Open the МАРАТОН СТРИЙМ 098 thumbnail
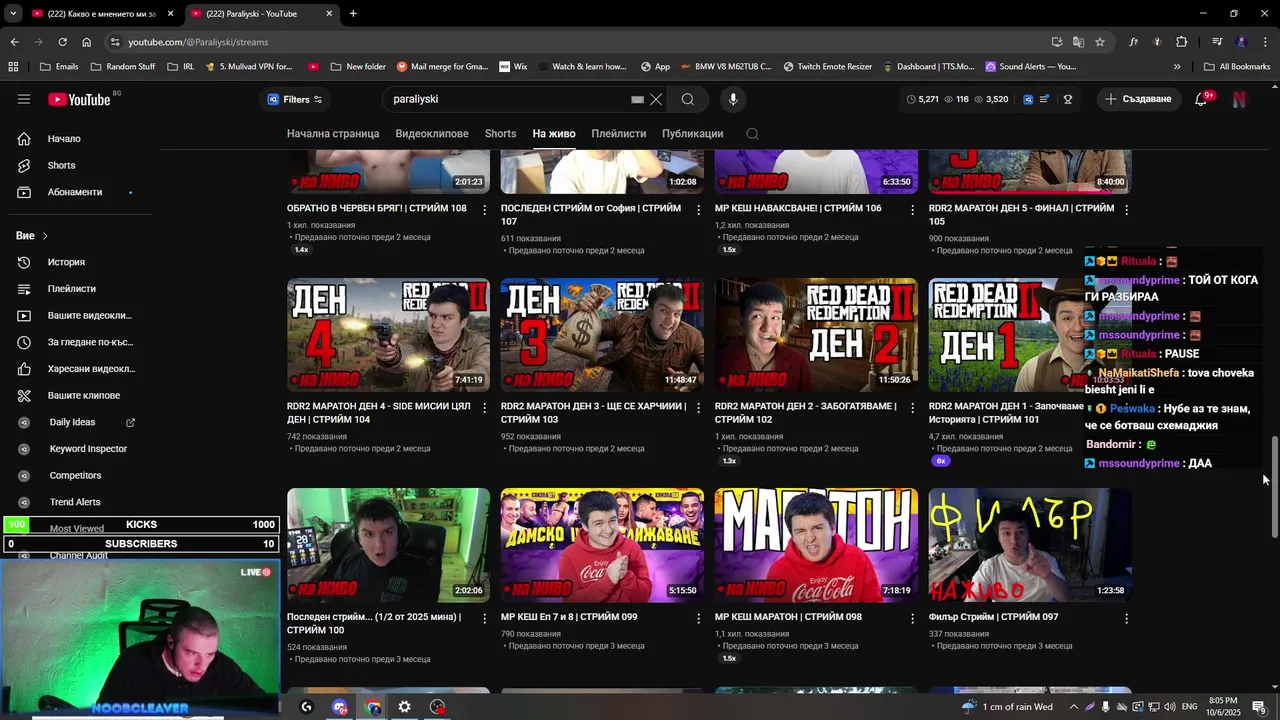 (x=816, y=545)
